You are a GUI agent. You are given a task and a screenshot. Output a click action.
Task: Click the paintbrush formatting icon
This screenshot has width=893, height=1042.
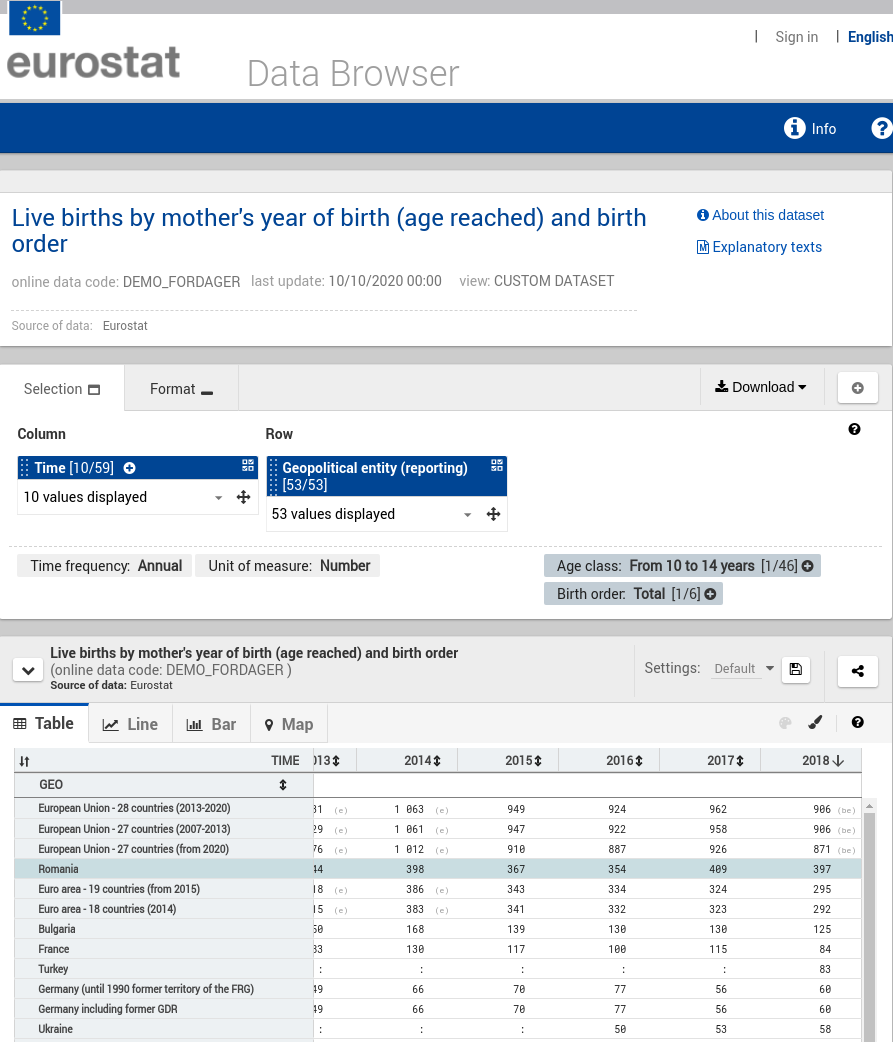(x=815, y=723)
